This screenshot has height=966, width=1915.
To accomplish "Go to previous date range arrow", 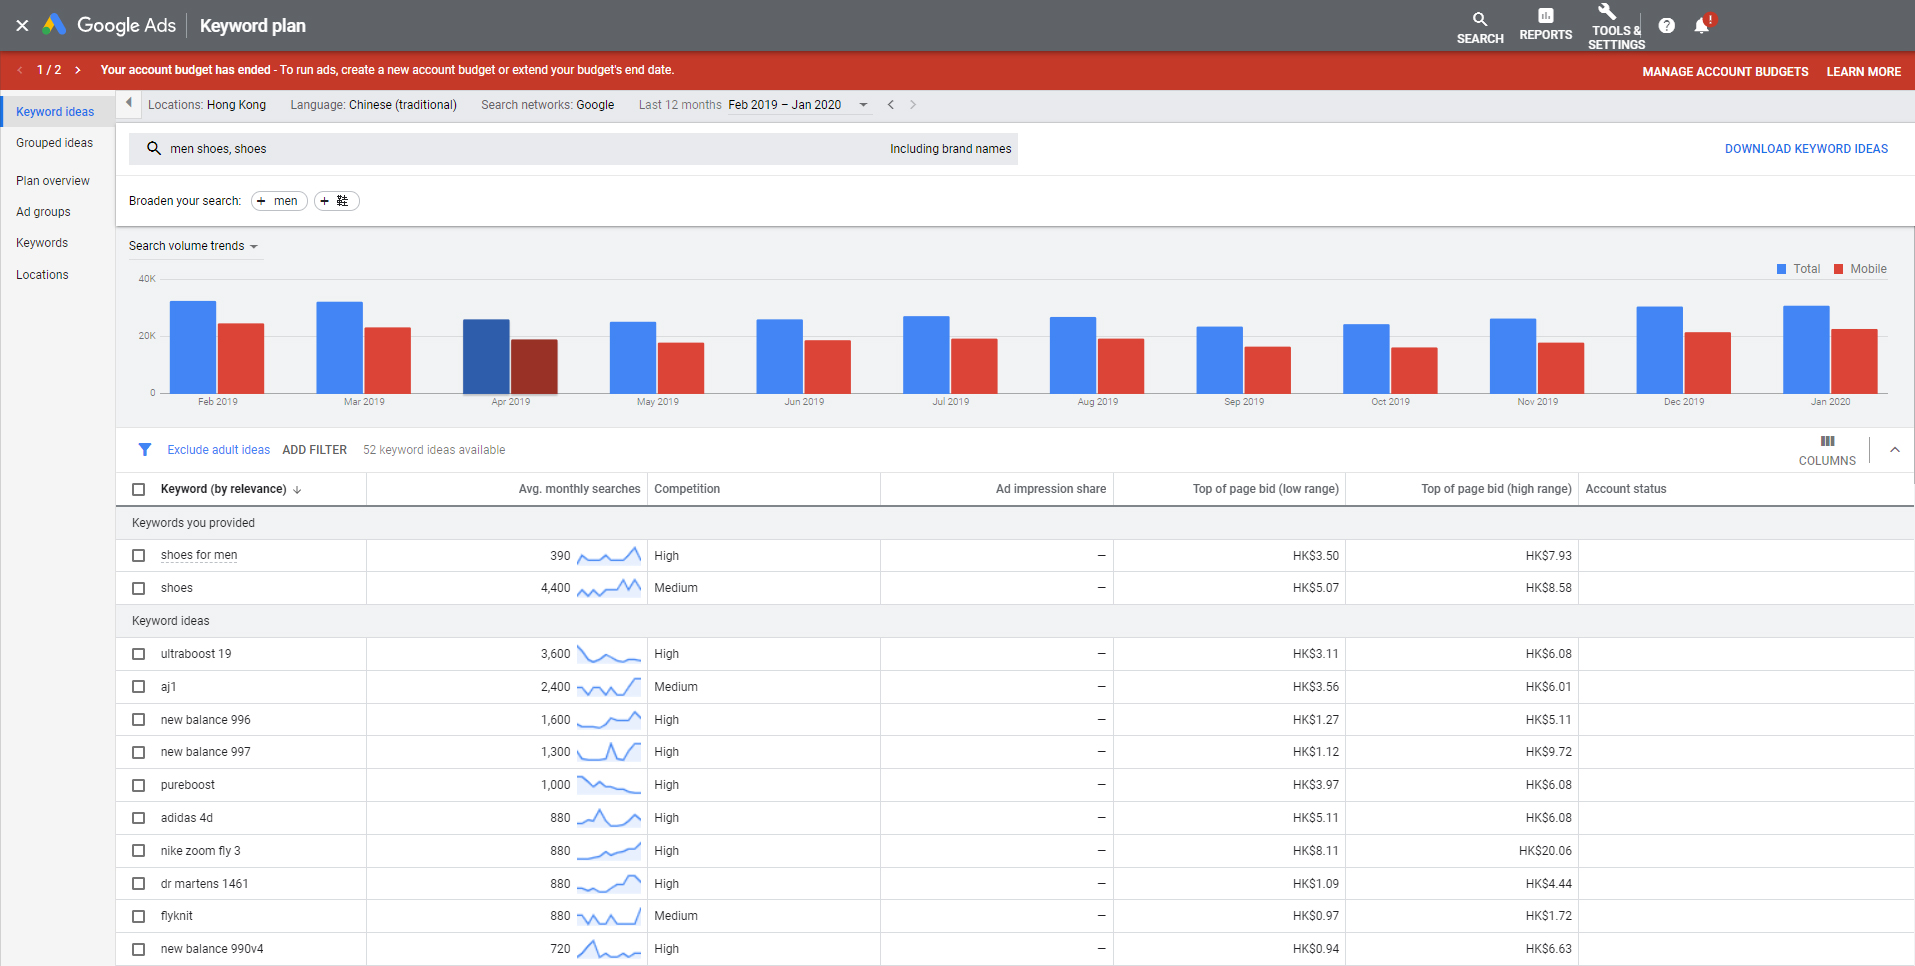I will pyautogui.click(x=890, y=104).
